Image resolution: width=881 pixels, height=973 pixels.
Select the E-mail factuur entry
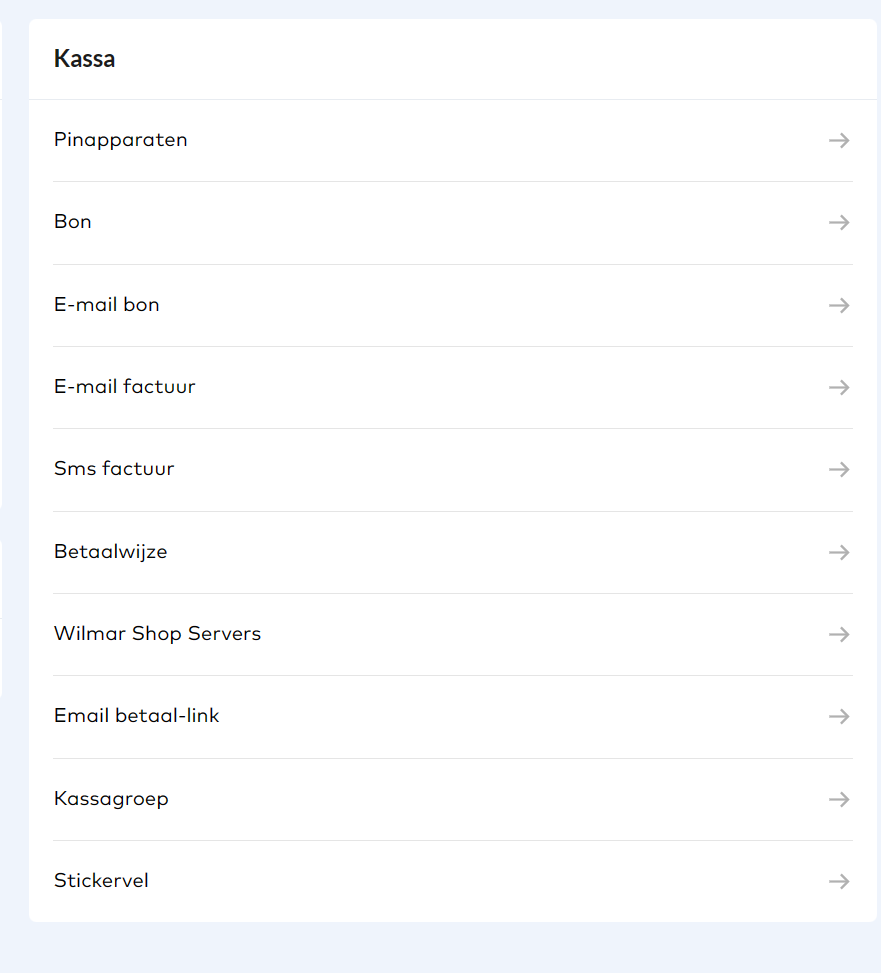point(125,387)
